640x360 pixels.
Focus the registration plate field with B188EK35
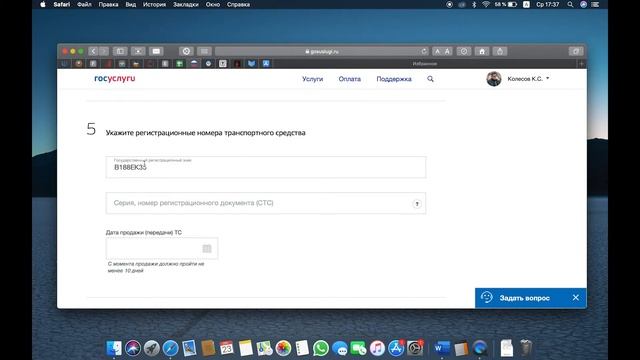click(x=266, y=167)
